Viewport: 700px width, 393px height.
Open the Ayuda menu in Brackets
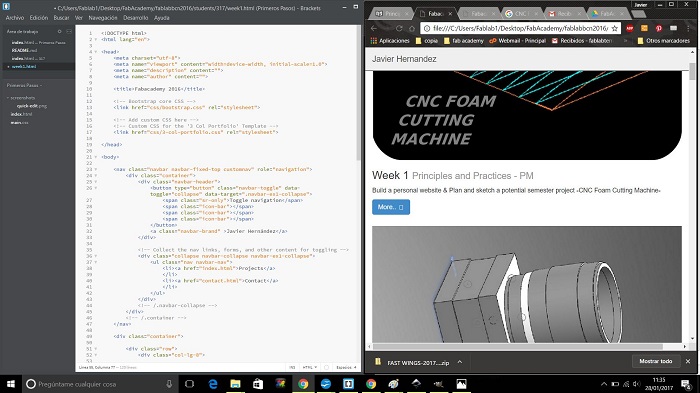pos(162,18)
